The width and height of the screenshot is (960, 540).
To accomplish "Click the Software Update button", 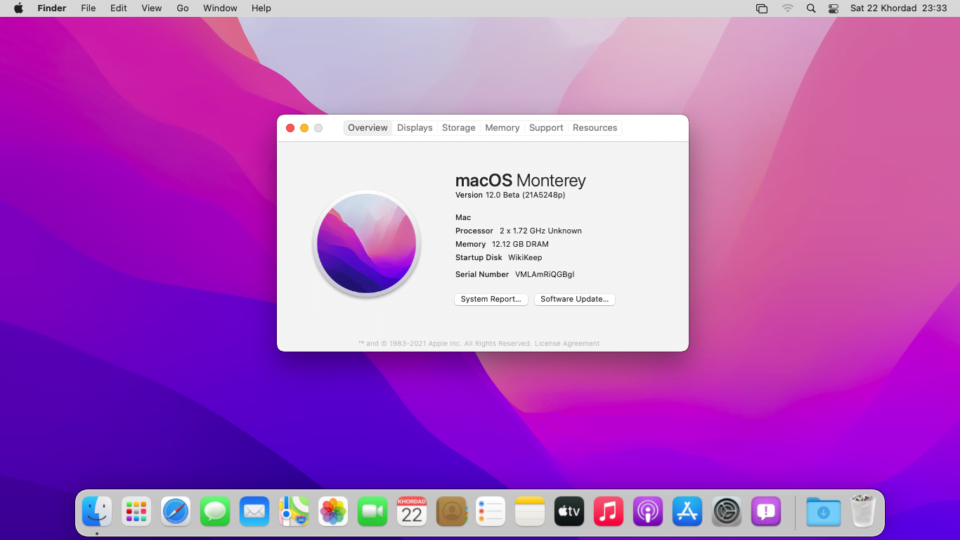I will (x=574, y=299).
